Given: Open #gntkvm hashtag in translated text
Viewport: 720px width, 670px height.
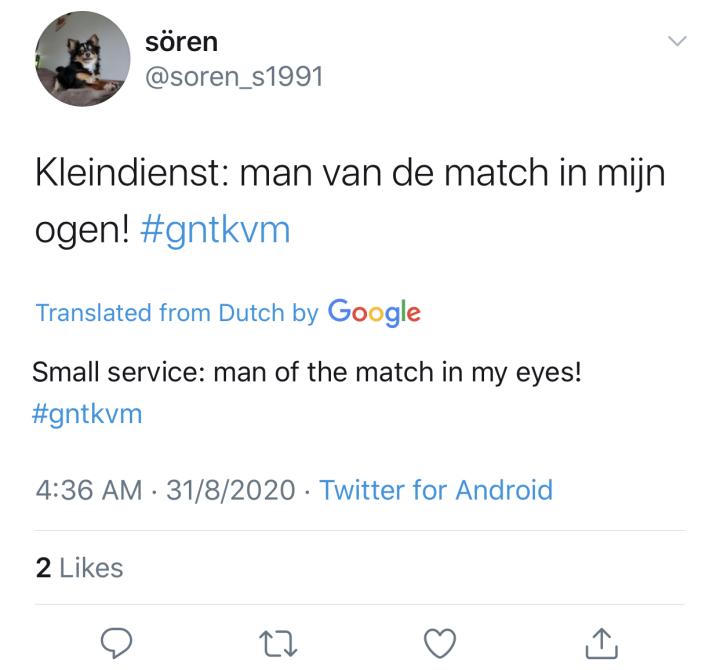Looking at the screenshot, I should coord(87,413).
